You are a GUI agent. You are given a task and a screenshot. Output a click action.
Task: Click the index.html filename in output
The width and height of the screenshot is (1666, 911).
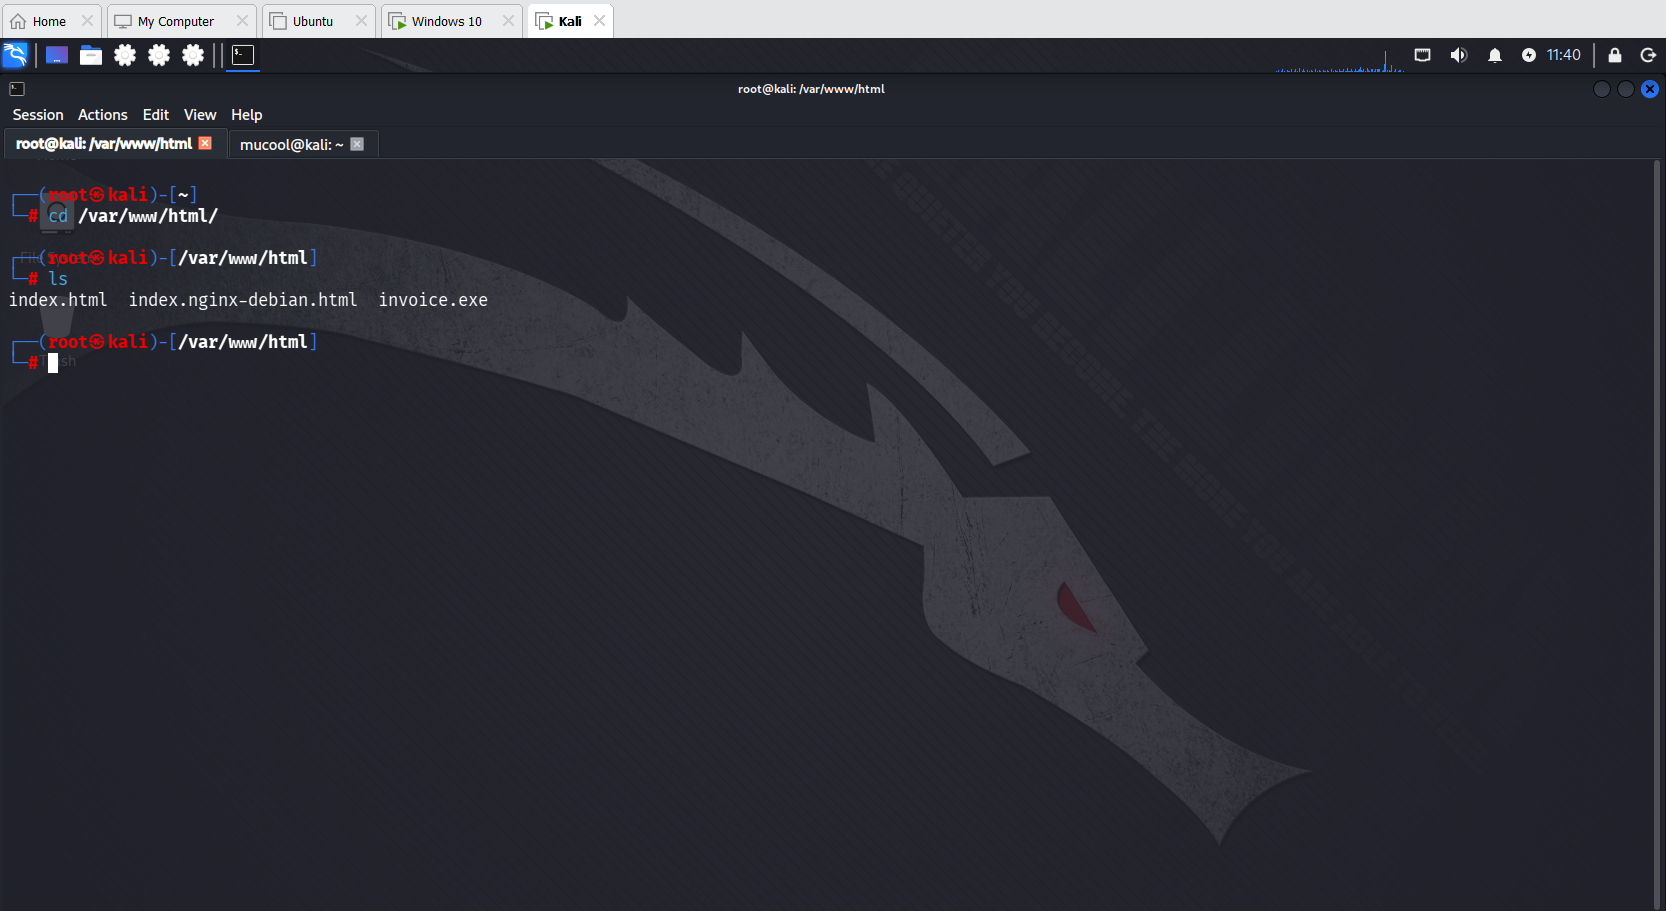[58, 300]
